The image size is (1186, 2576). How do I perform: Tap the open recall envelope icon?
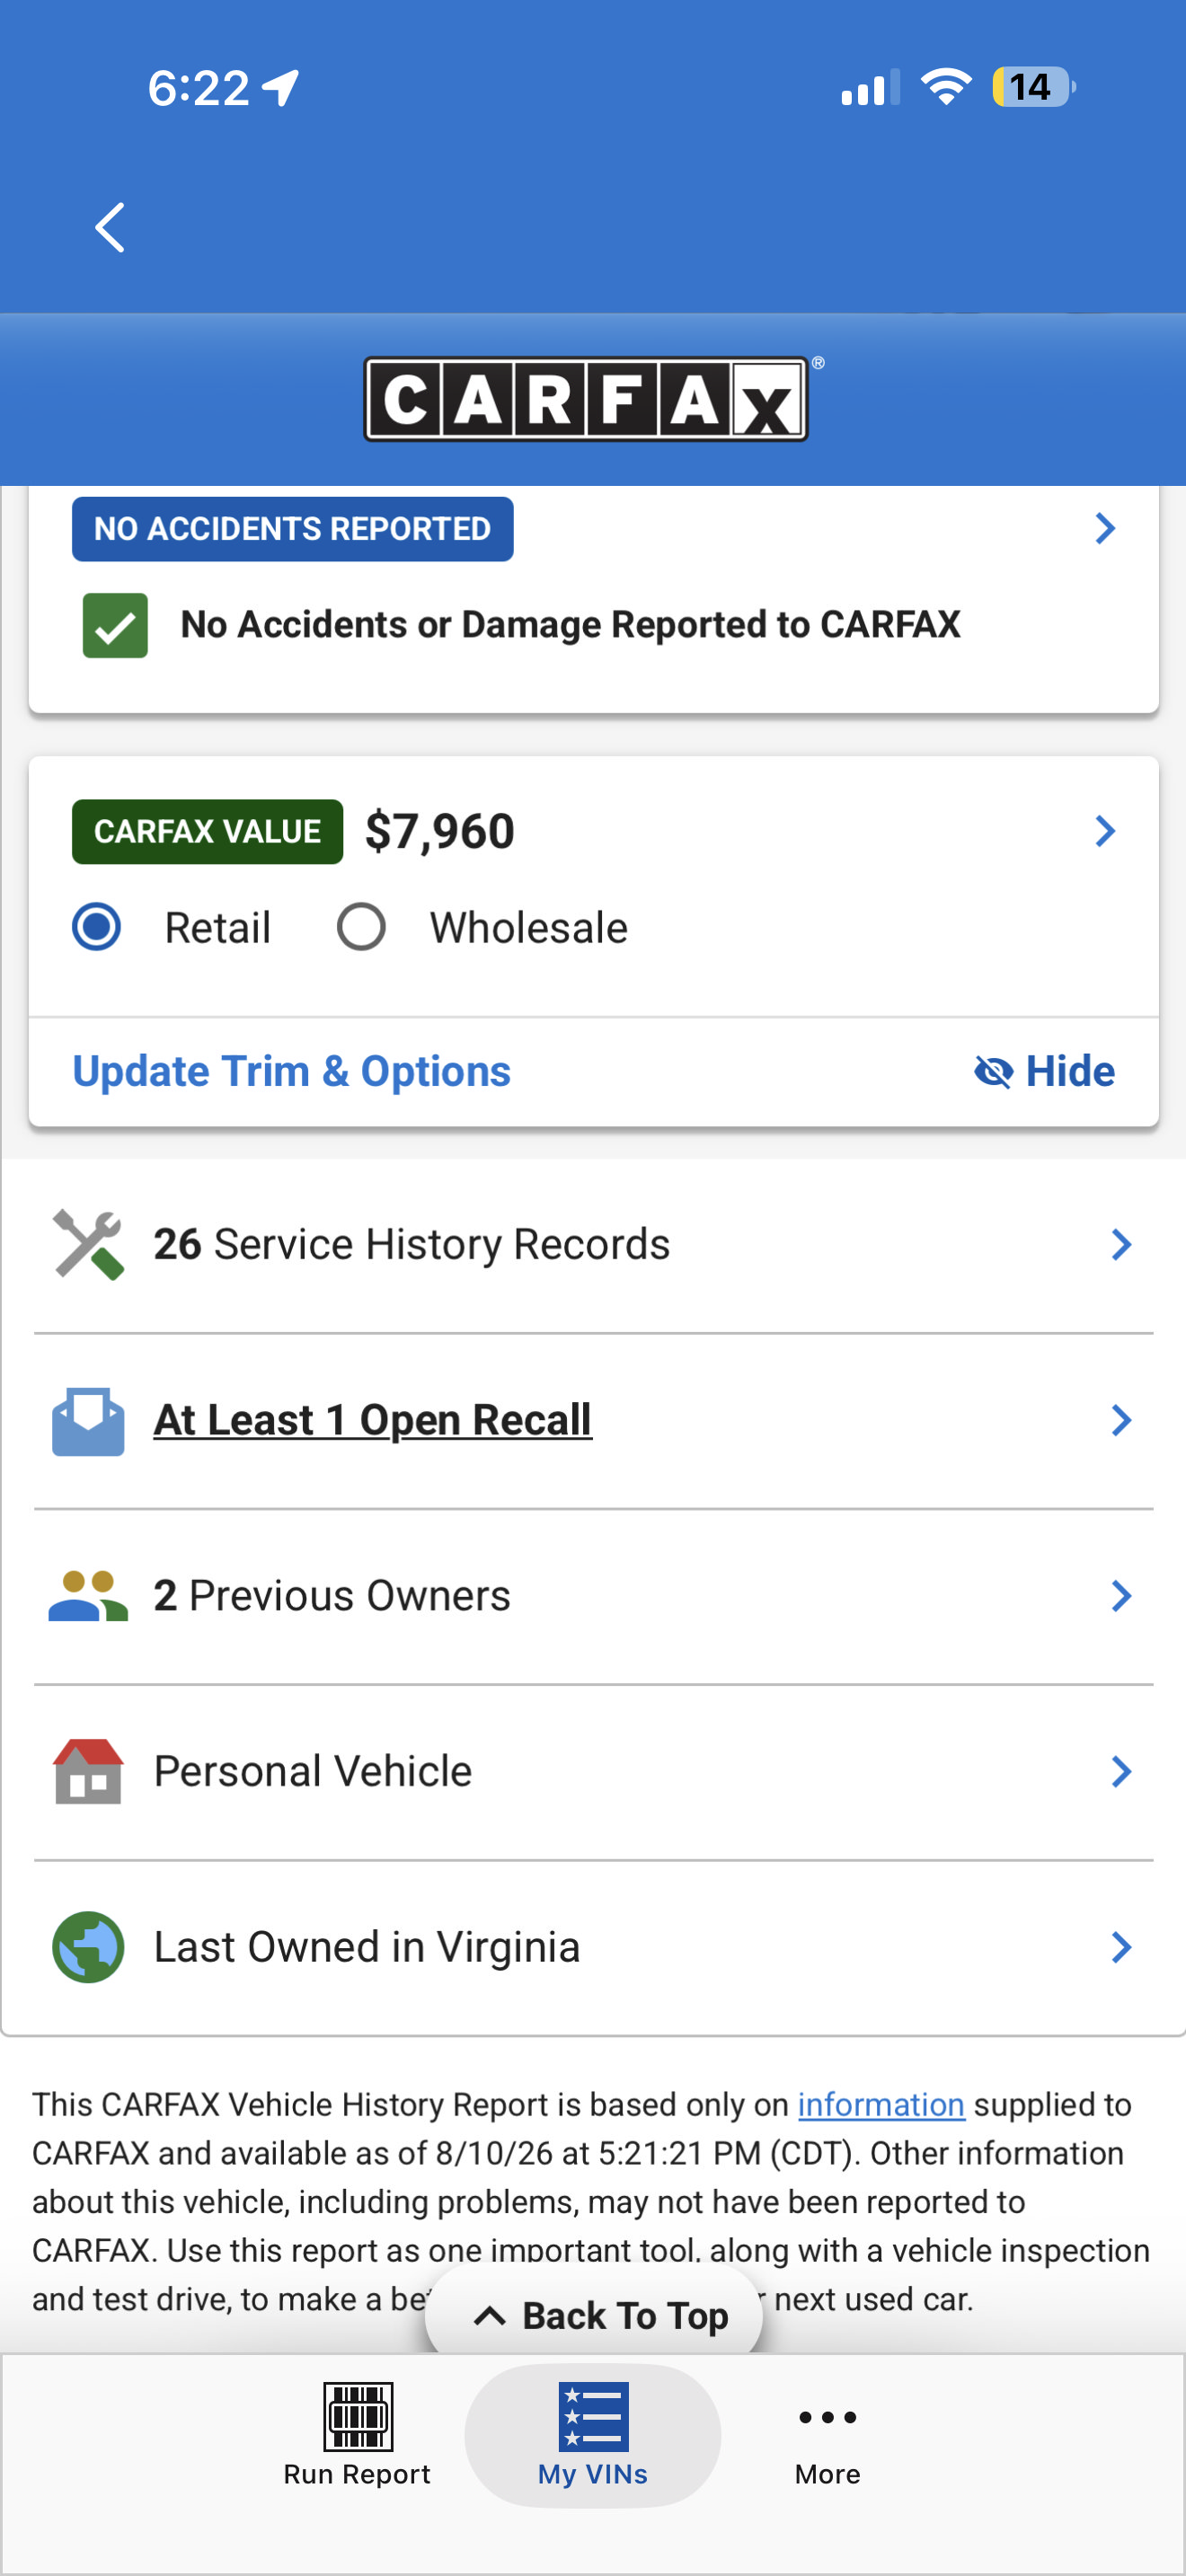click(x=88, y=1421)
